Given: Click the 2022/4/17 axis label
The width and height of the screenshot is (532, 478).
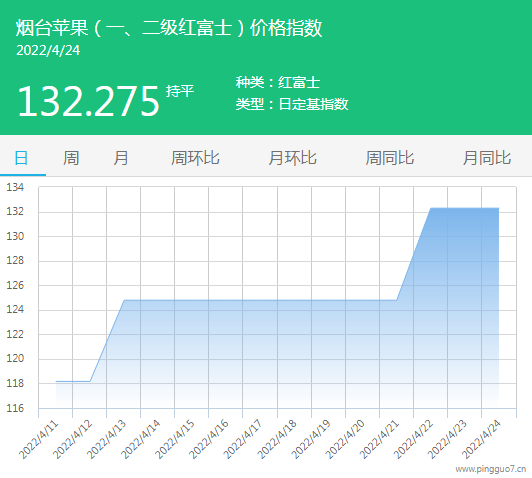Looking at the screenshot, I should [x=243, y=439].
